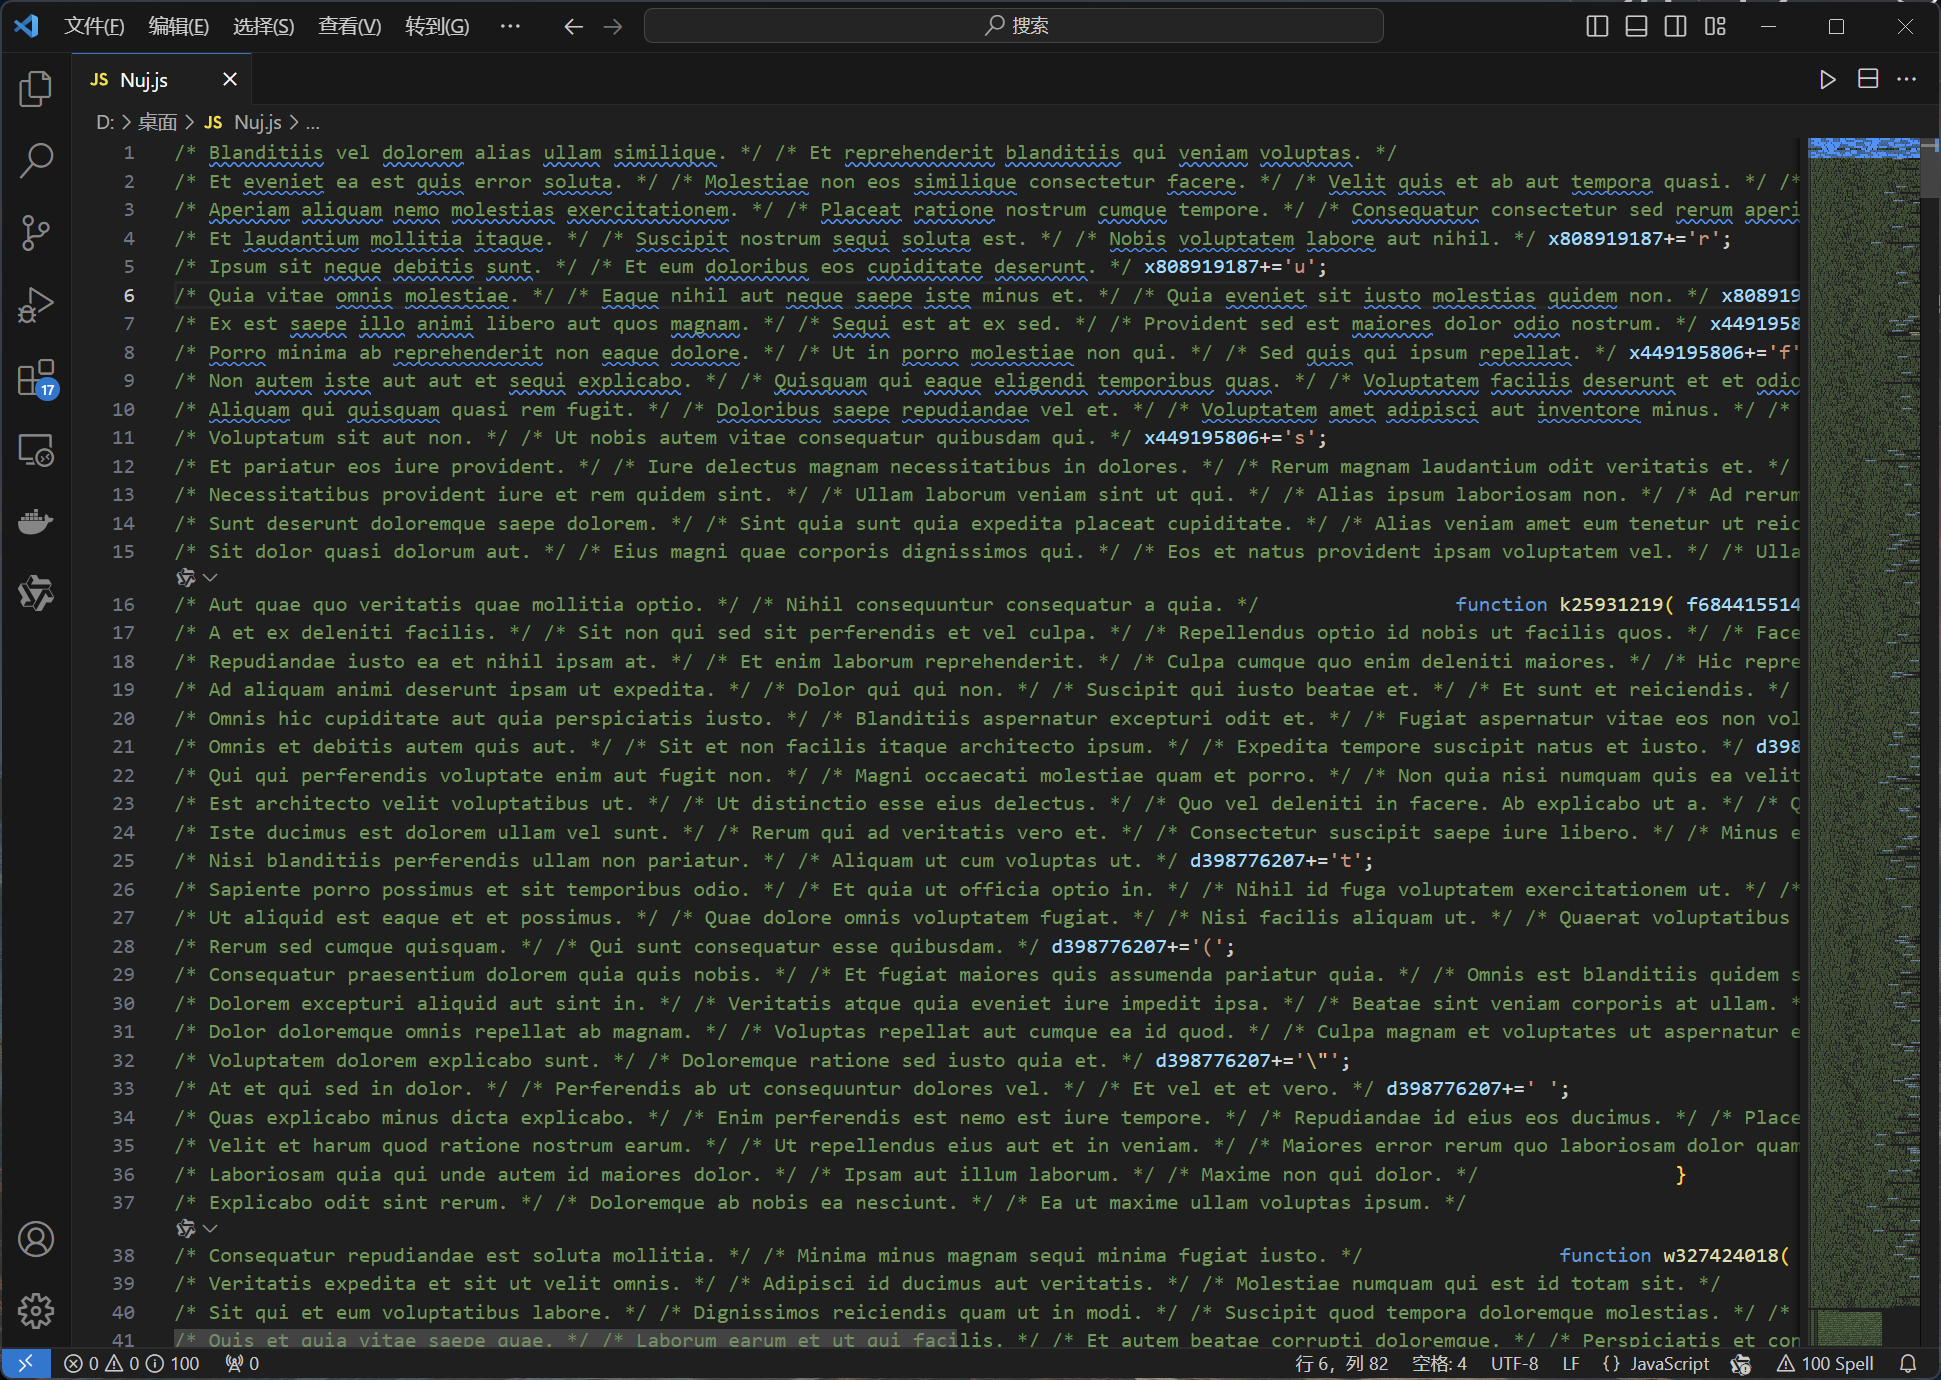Click breadcrumb Nuj.js file
Viewport: 1941px width, 1380px height.
[243, 122]
